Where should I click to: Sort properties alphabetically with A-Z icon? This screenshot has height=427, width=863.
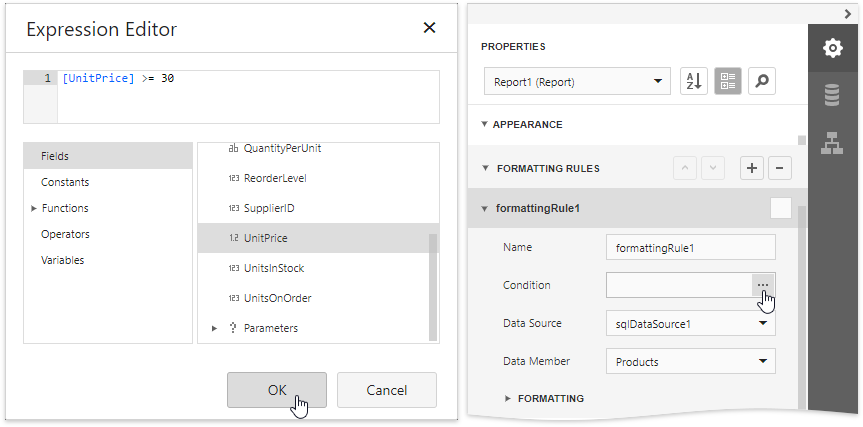pos(694,82)
